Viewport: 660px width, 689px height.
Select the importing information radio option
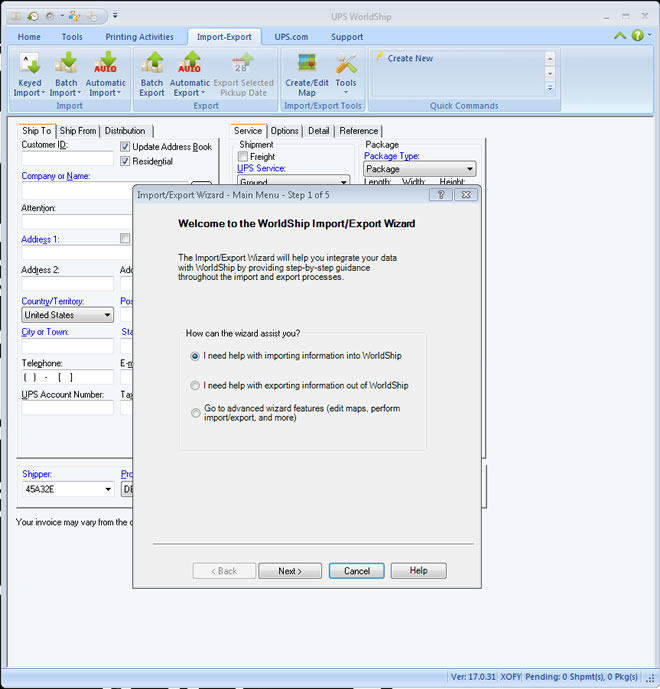tap(195, 355)
